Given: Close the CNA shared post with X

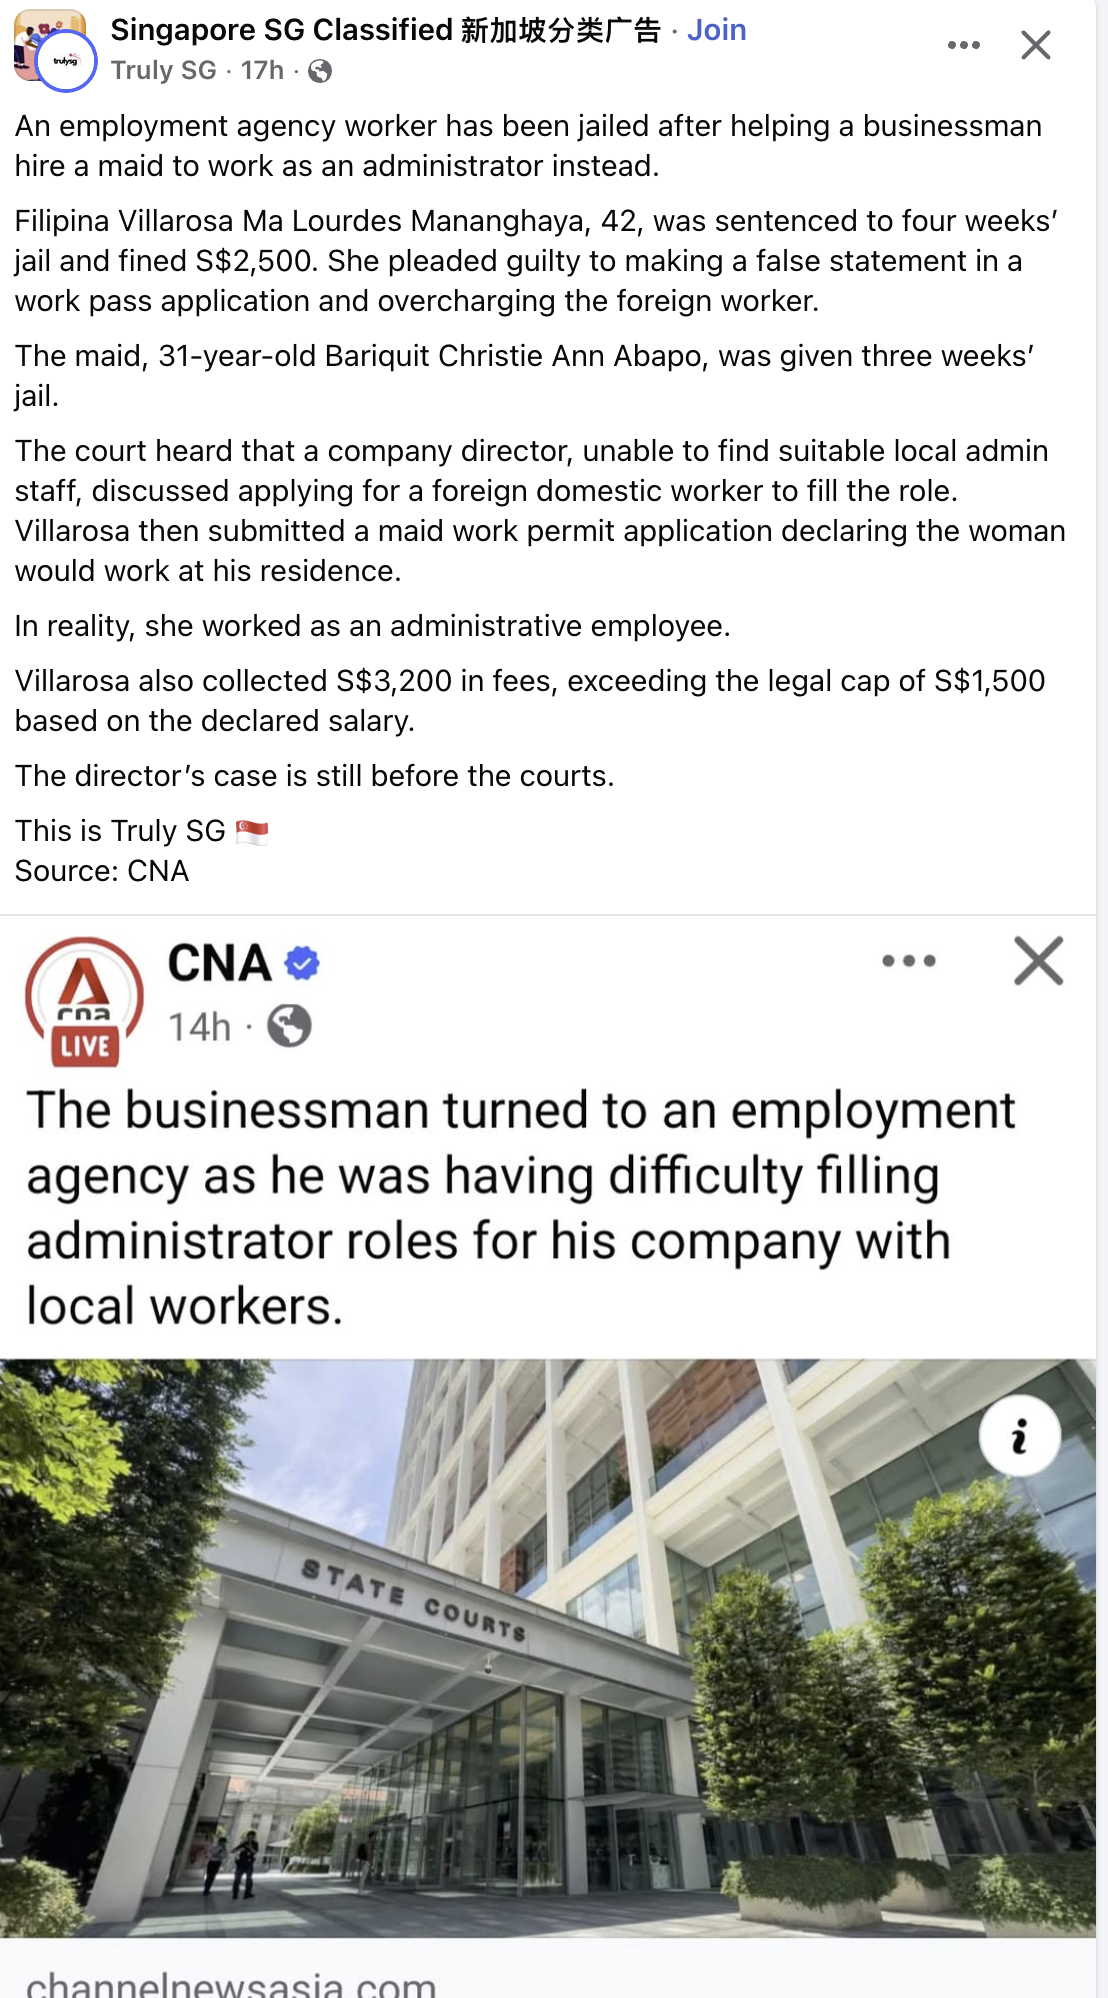Looking at the screenshot, I should (1038, 961).
